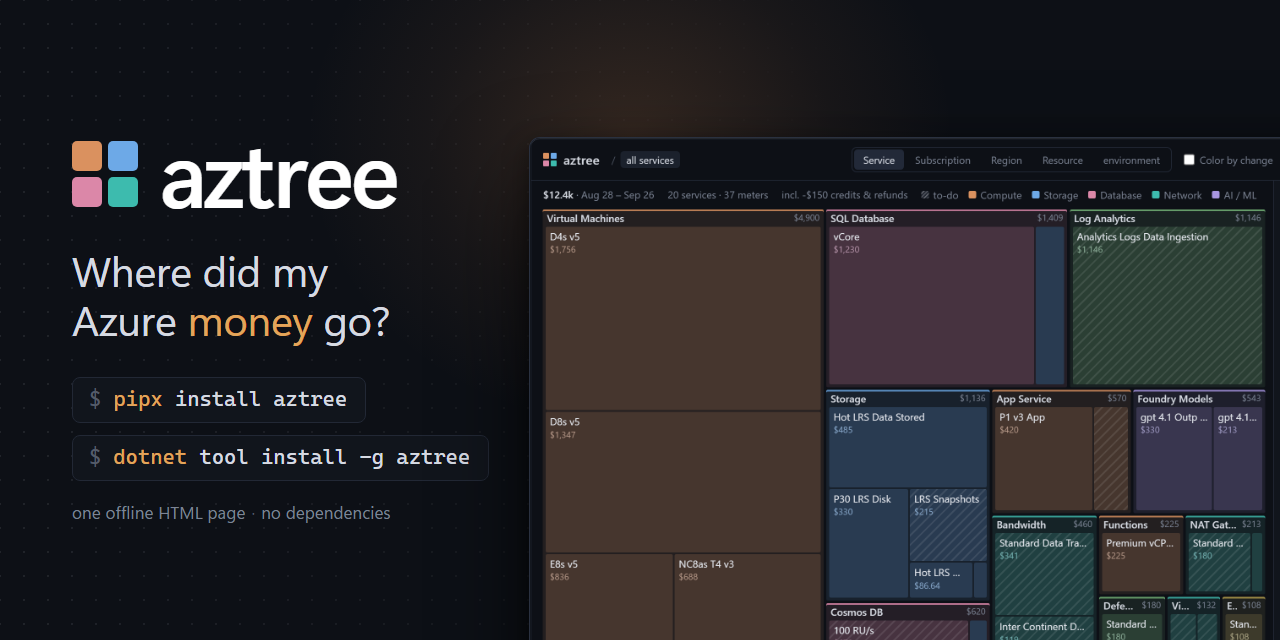
Task: Select Analytics Logs Data Ingestion tile
Action: point(1167,305)
